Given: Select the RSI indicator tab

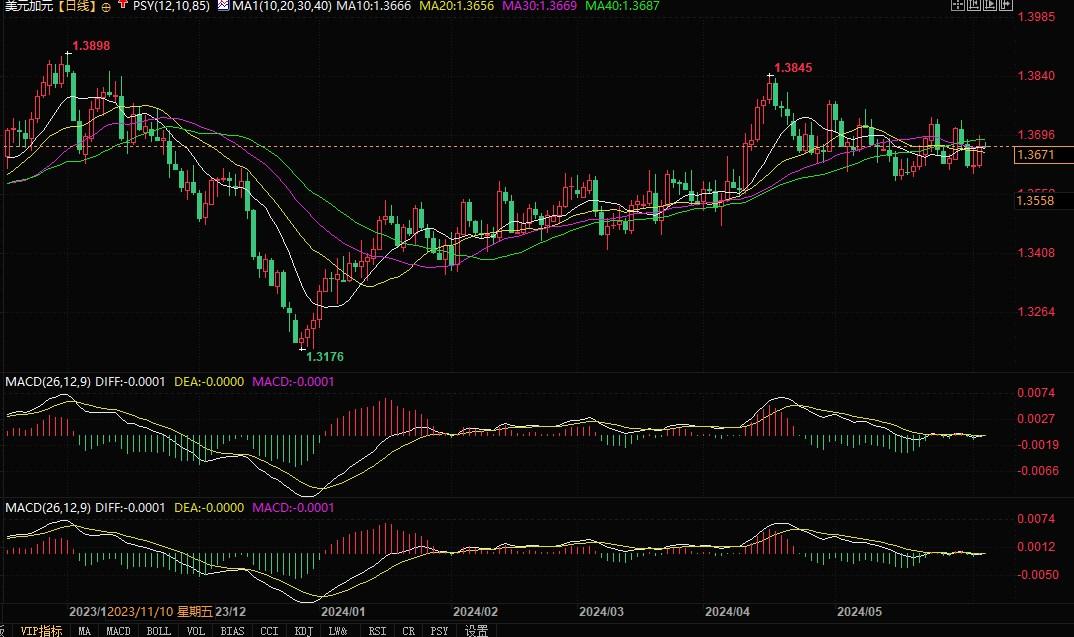Looking at the screenshot, I should click(x=377, y=630).
